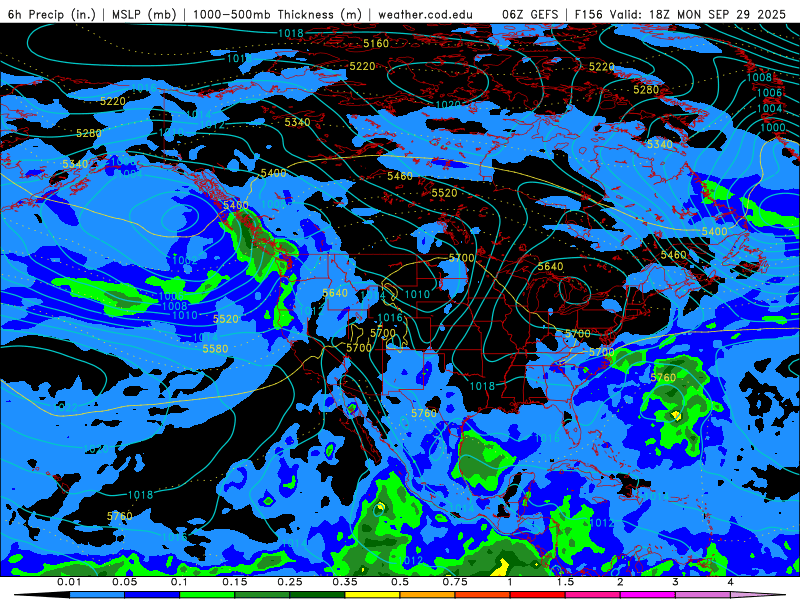Click the yellow precip maximum in Atlantic storm
The image size is (800, 600).
click(x=677, y=415)
